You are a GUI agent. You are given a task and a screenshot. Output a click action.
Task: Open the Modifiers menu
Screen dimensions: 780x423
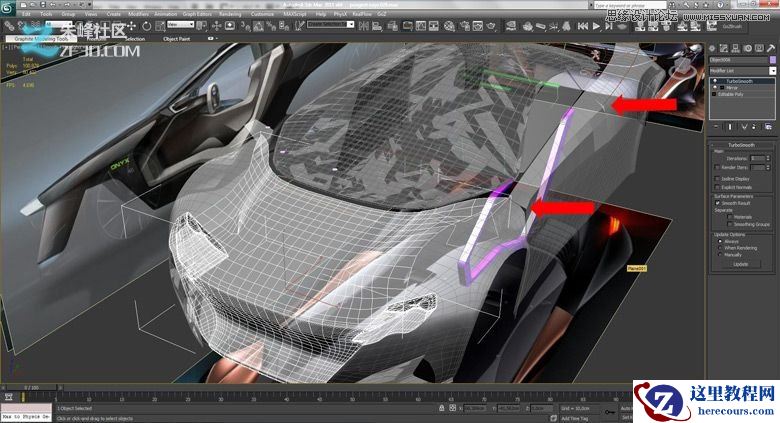tap(138, 14)
